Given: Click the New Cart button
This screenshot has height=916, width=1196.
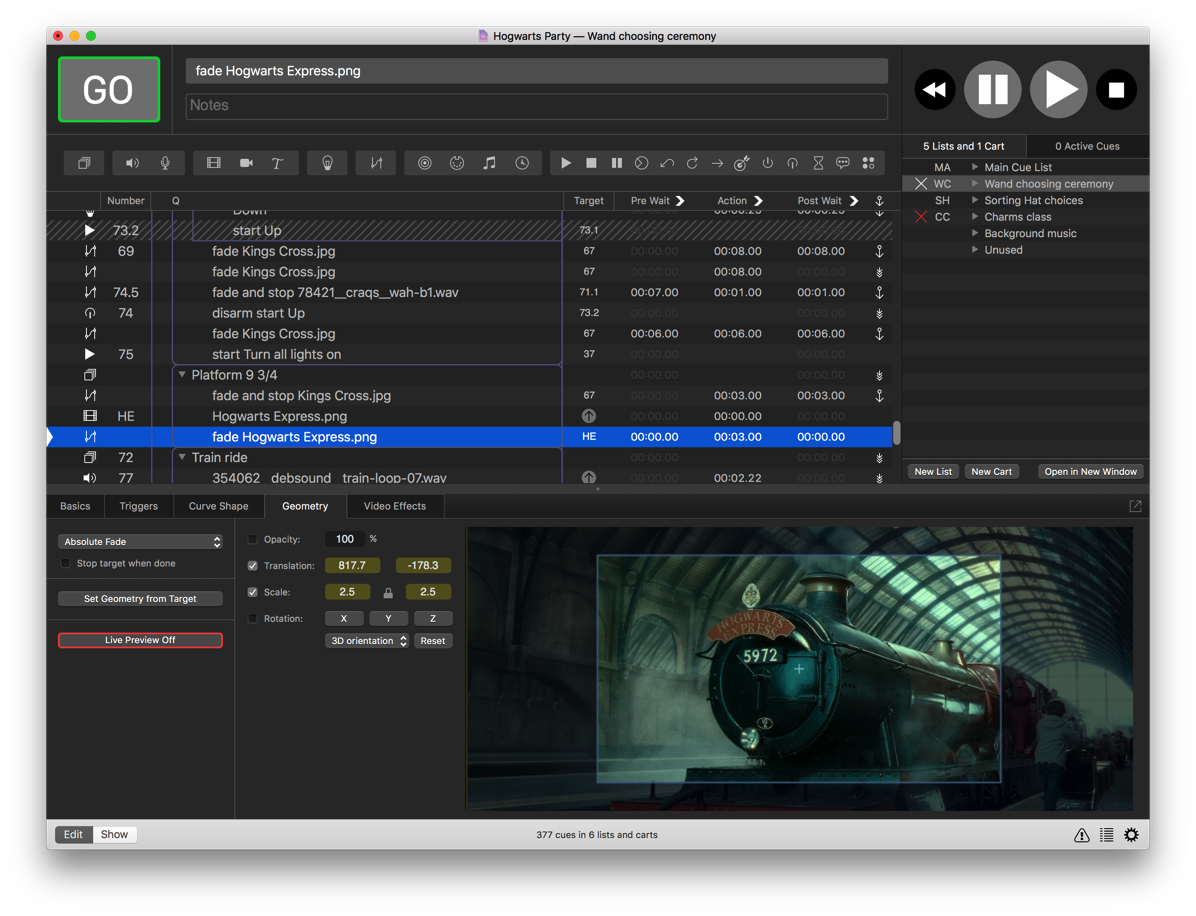Looking at the screenshot, I should point(992,471).
